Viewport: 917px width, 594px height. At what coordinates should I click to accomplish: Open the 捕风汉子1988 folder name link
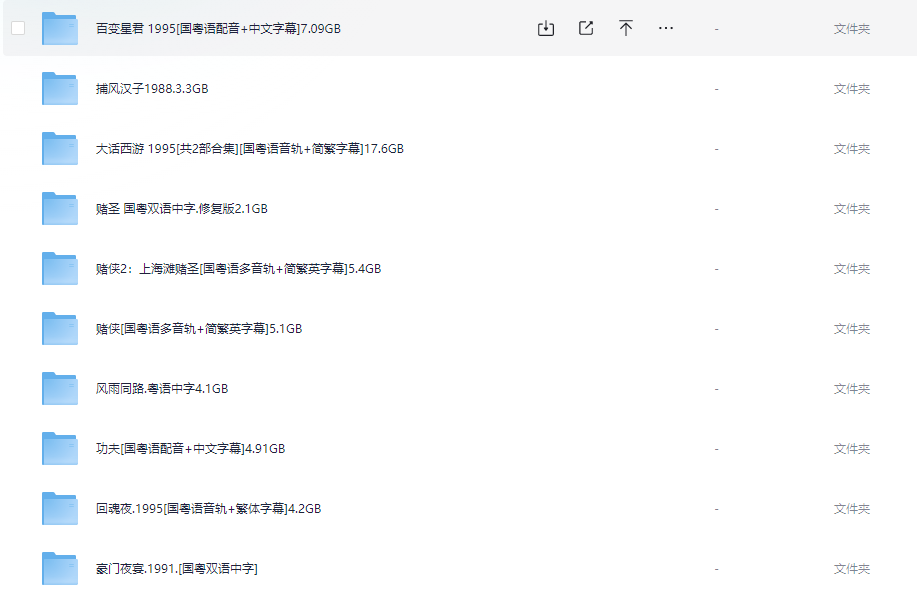pyautogui.click(x=152, y=89)
